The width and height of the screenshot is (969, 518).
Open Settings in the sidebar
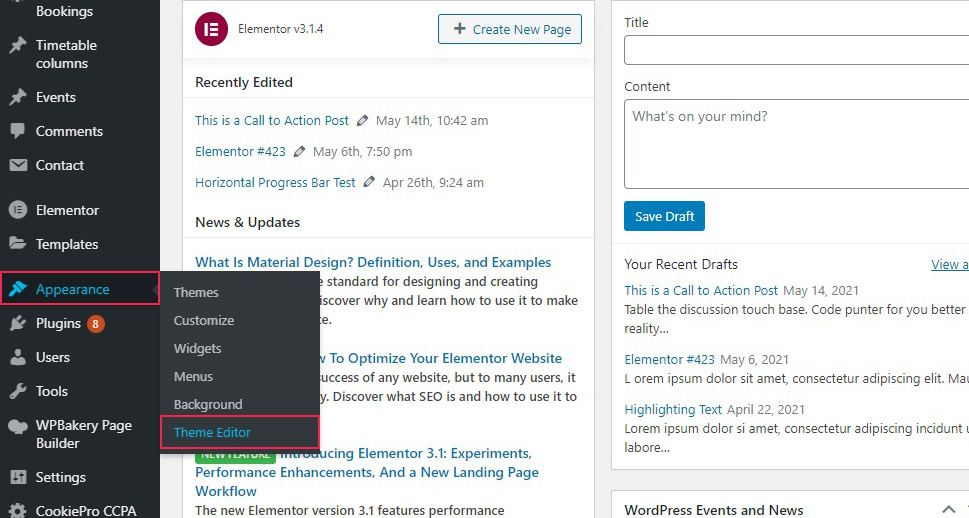pyautogui.click(x=61, y=477)
